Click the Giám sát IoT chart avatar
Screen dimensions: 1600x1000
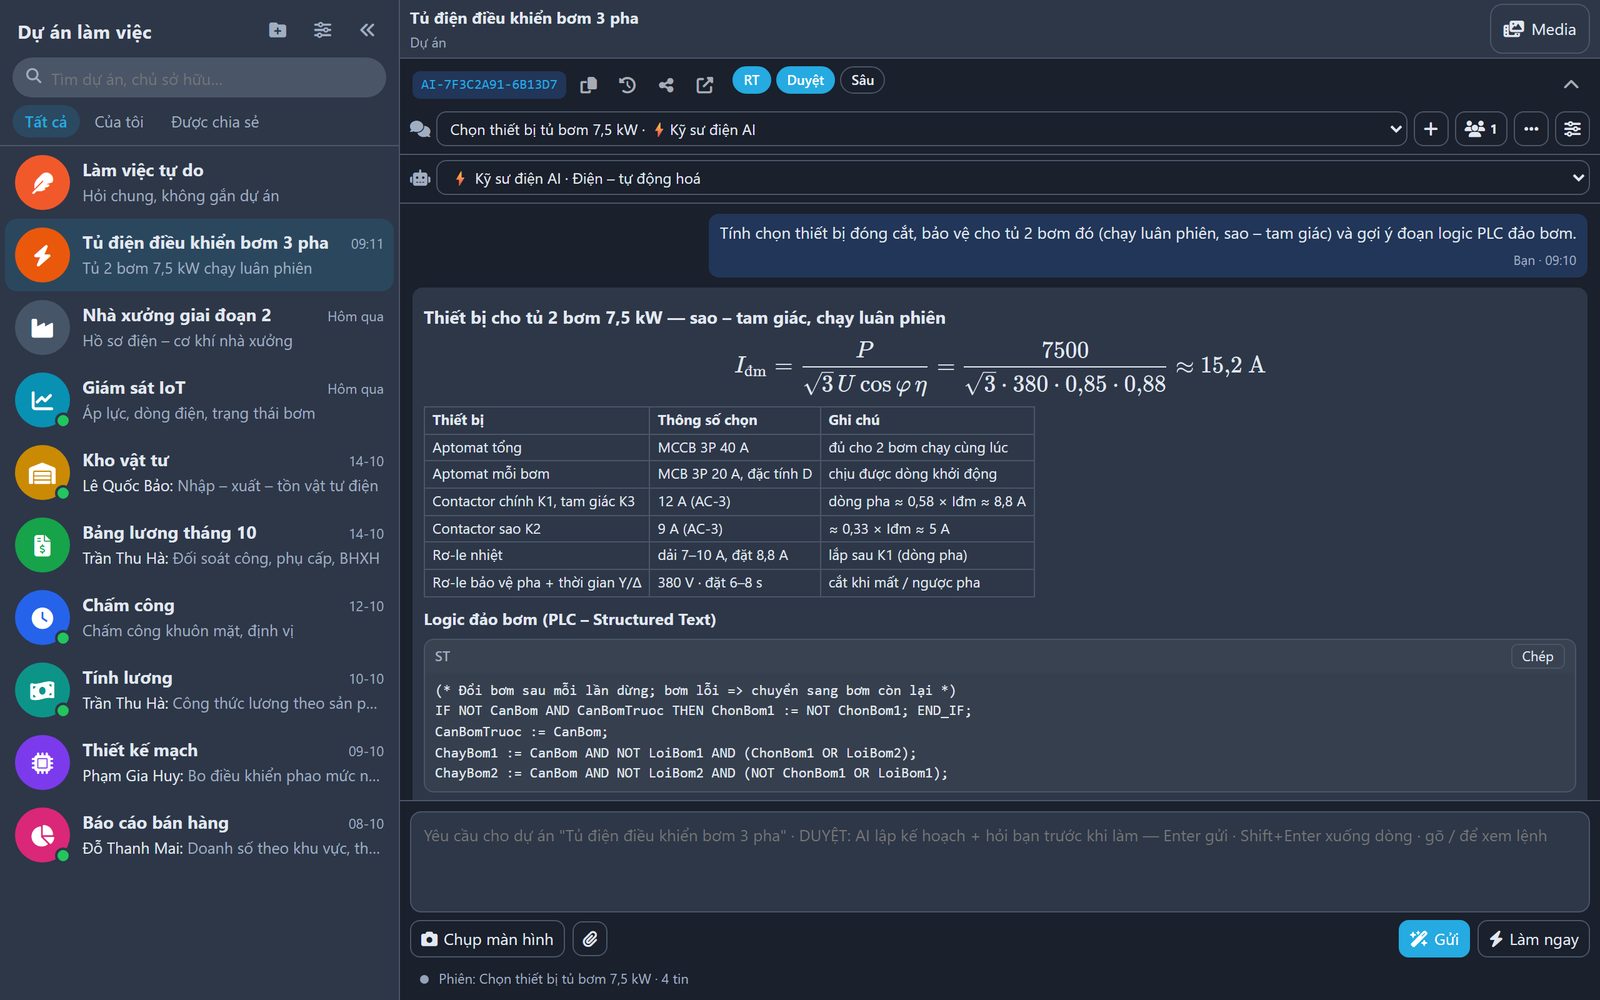42,400
